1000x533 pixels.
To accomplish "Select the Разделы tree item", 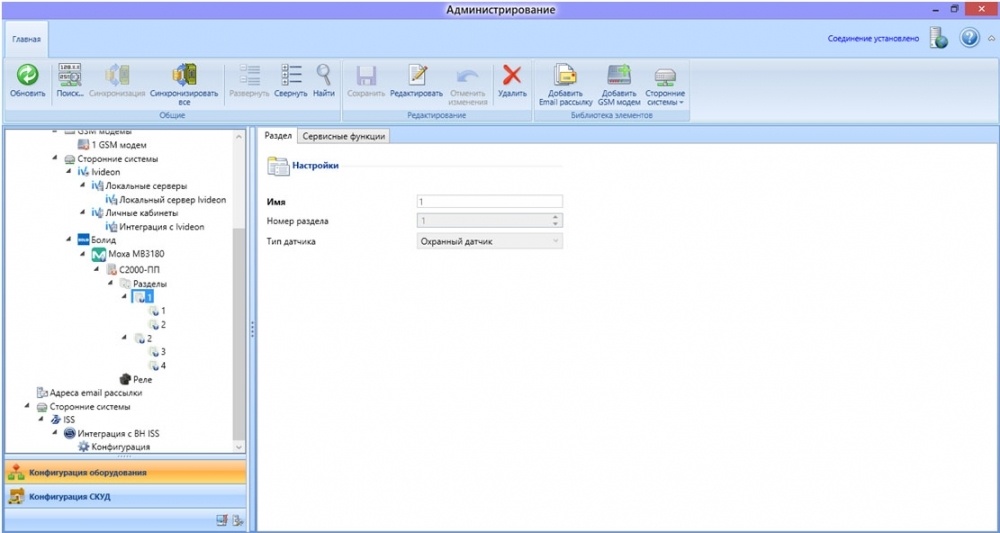I will click(143, 283).
